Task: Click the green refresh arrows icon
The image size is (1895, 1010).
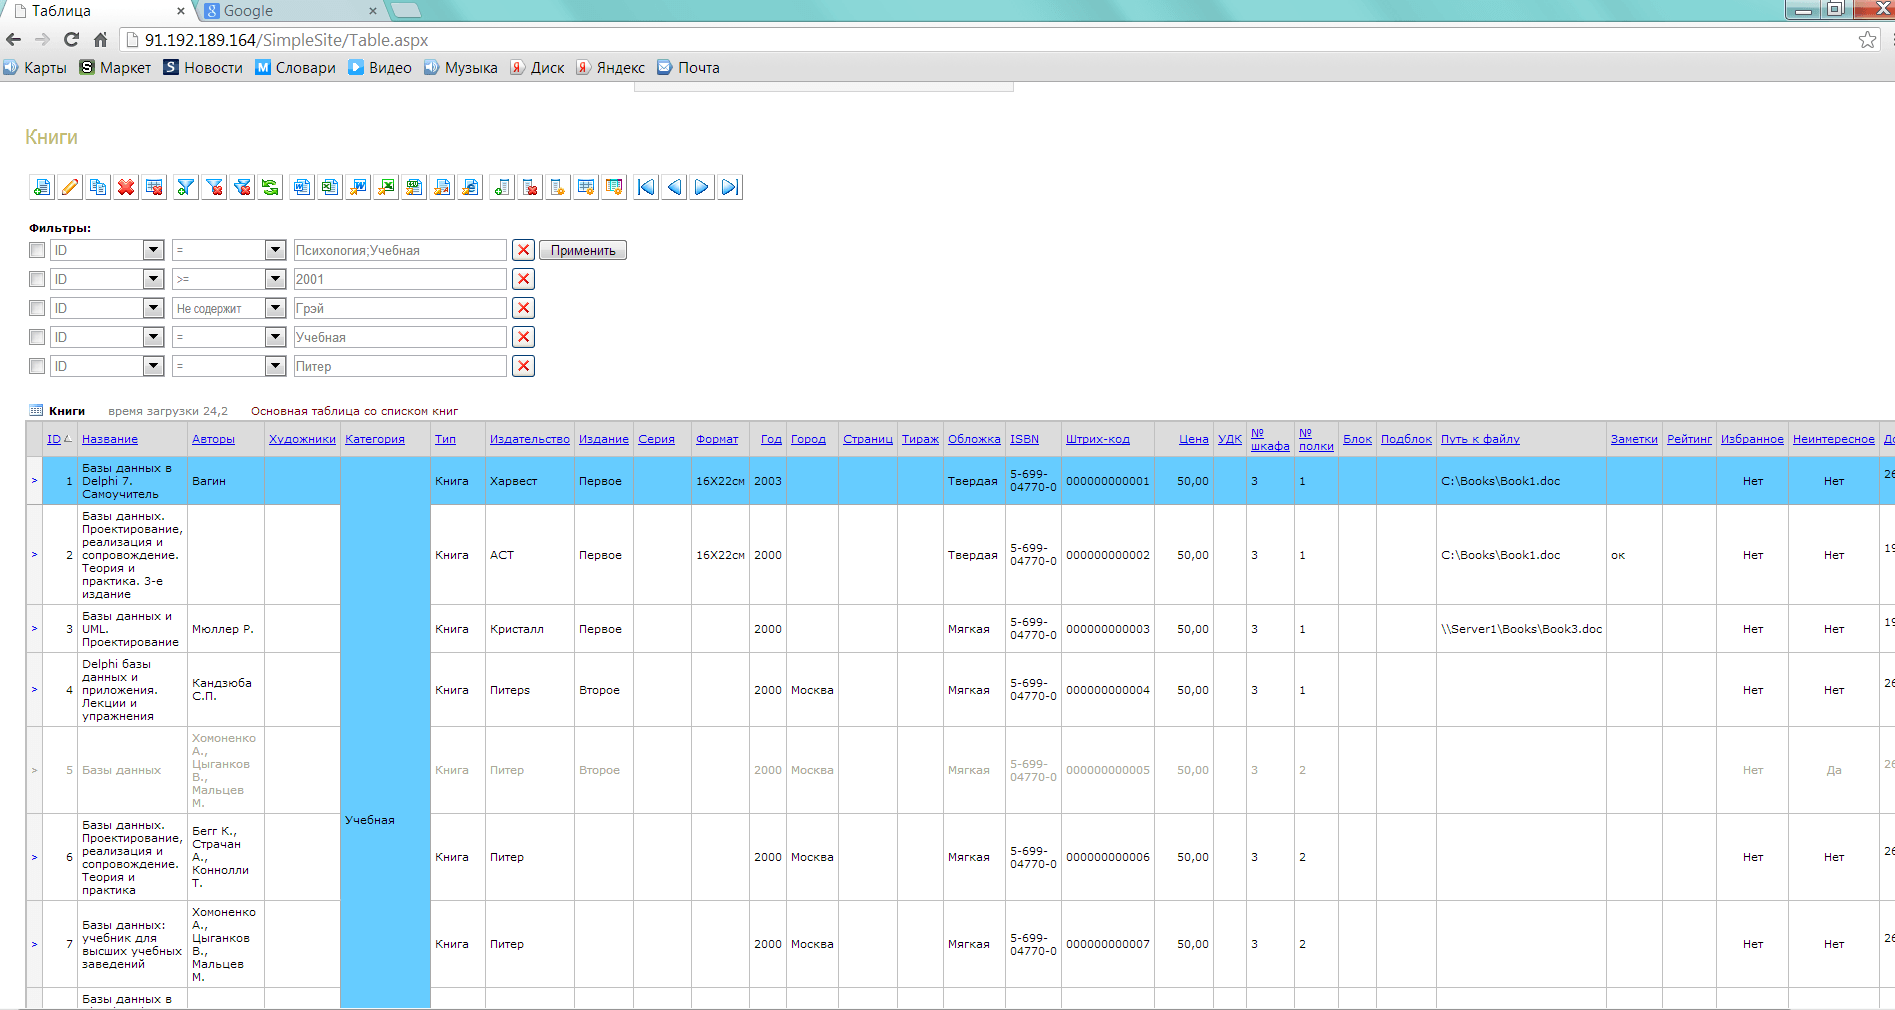Action: [270, 187]
